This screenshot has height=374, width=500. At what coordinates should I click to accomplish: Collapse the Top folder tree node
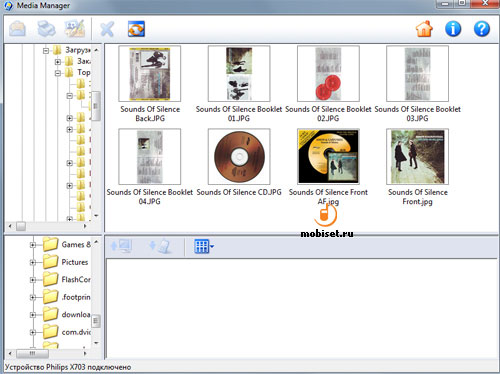click(x=58, y=73)
